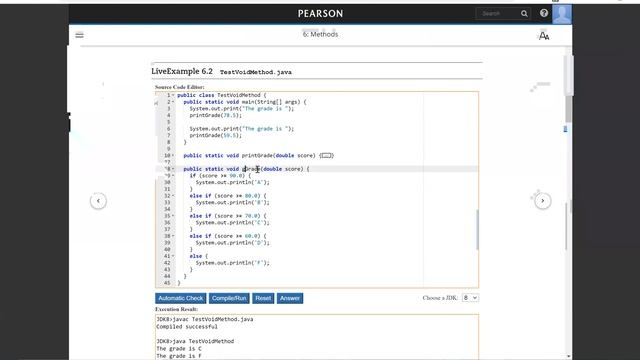Click the code editor vertical scrollbar thumb
Image resolution: width=640 pixels, height=360 pixels.
(477, 229)
